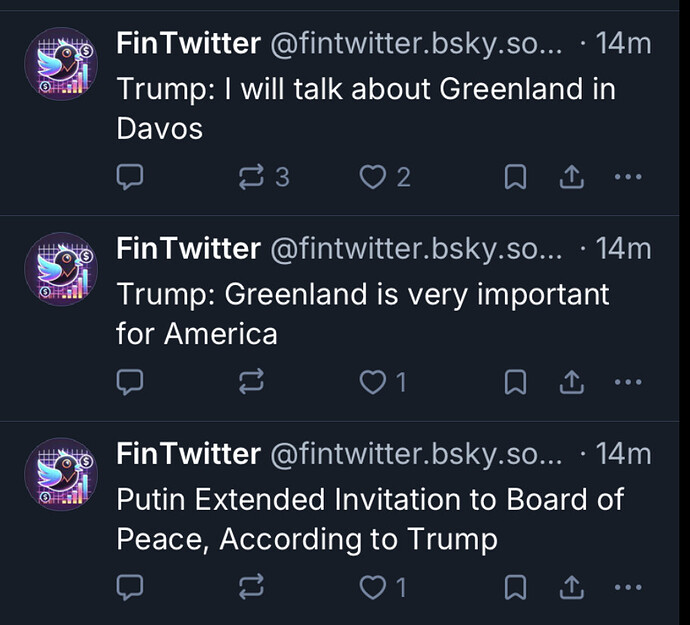Reply to the 'very important for America' post
Screen dimensions: 690x625
131,381
